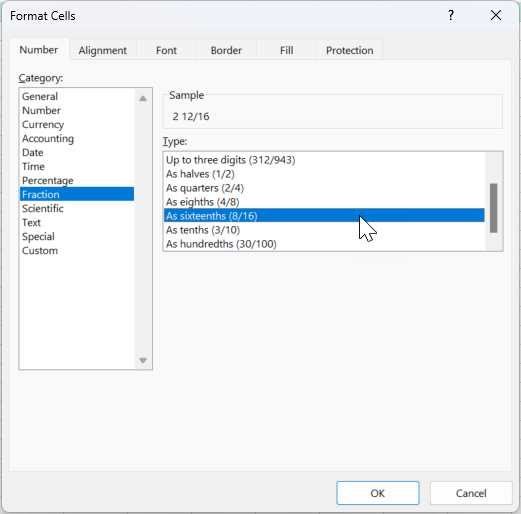Open the Border tab

(x=226, y=50)
